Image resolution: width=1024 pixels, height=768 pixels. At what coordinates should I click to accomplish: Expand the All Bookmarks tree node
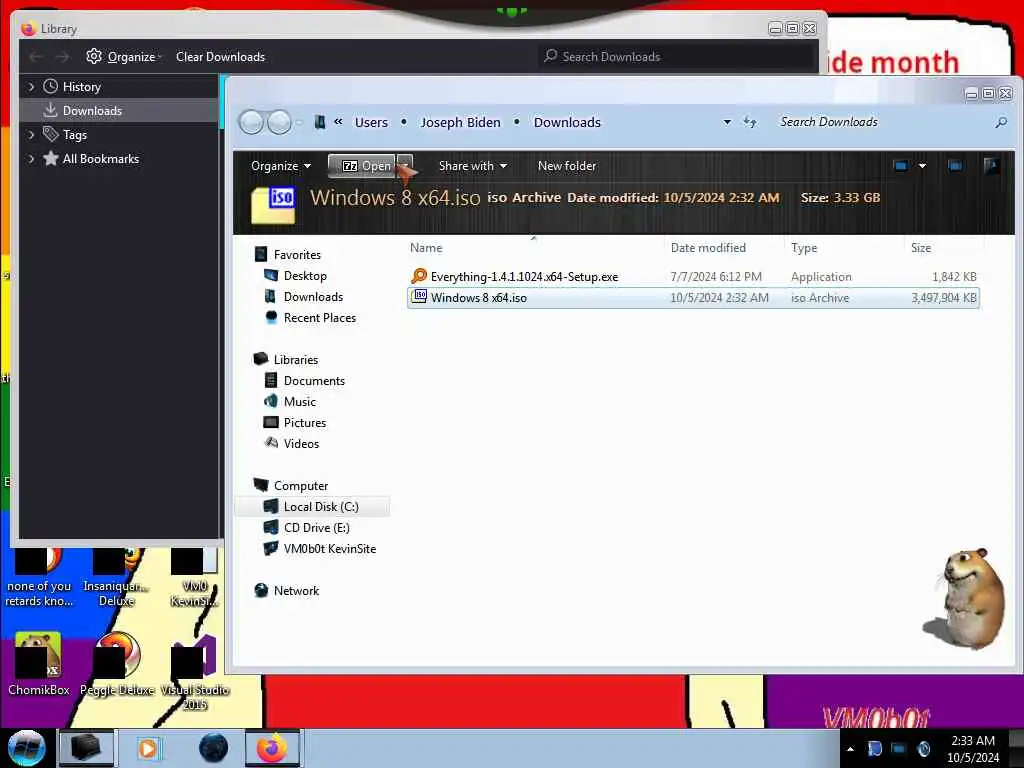click(x=31, y=159)
